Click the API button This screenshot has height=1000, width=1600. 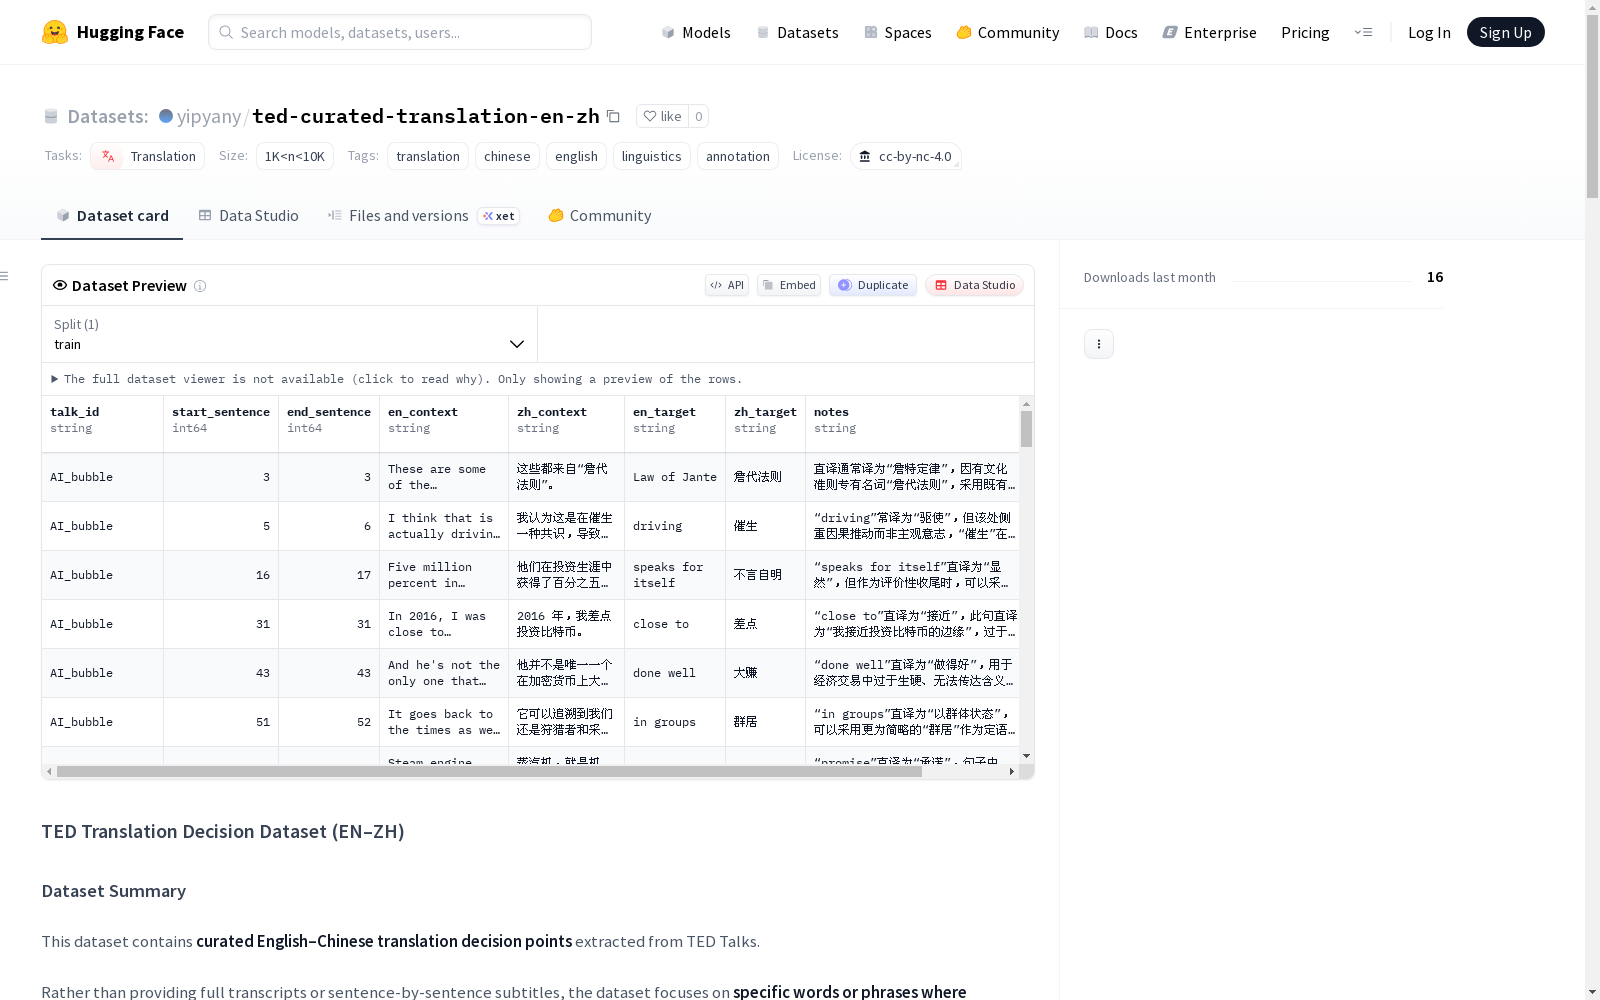click(x=727, y=285)
